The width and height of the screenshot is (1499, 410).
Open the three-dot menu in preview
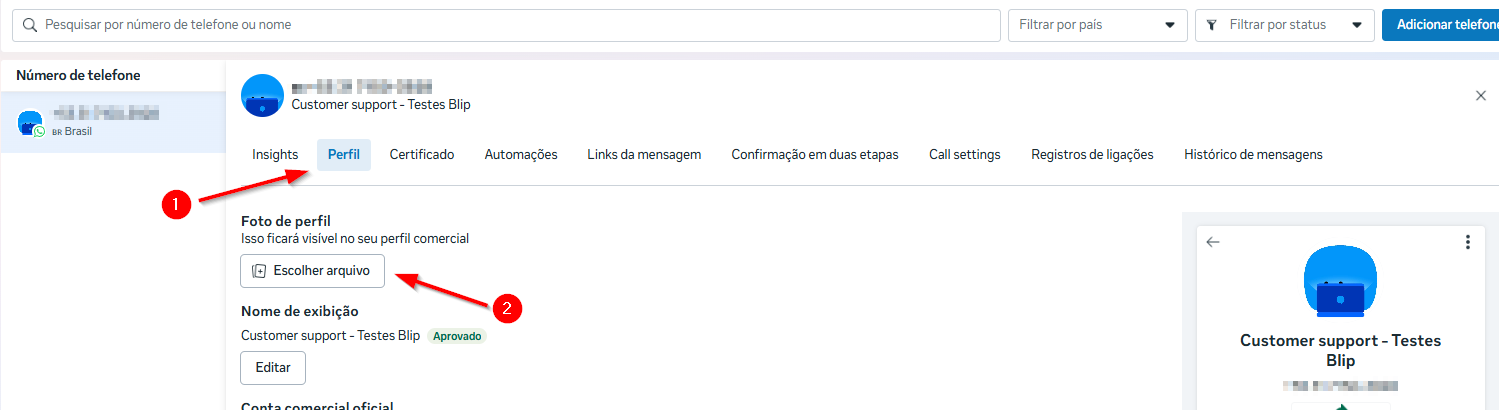point(1467,242)
